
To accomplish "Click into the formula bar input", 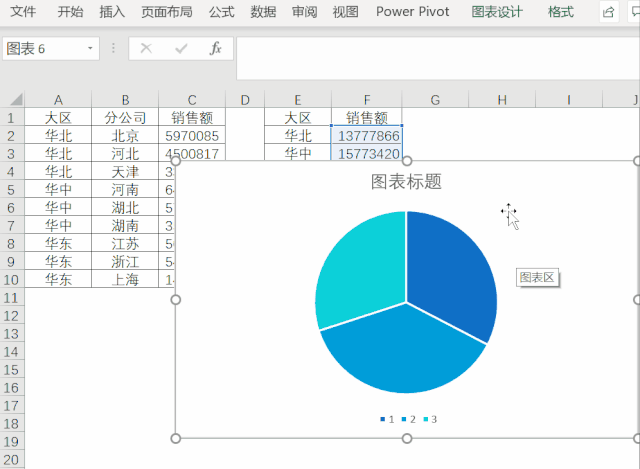I will point(438,58).
